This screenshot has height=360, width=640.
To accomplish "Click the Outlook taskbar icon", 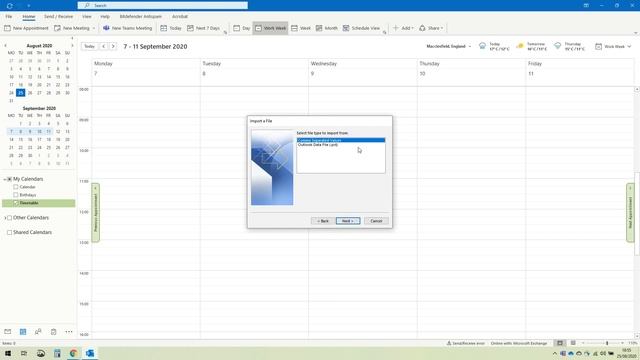I will (x=90, y=353).
